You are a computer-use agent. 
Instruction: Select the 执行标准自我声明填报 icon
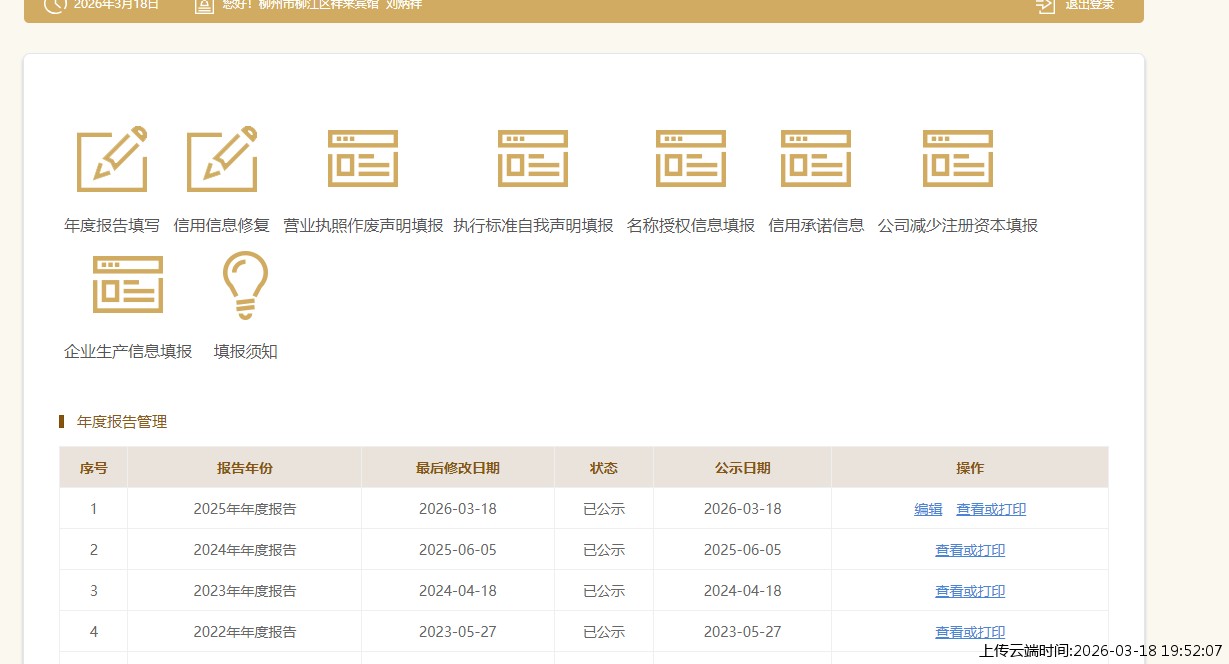point(533,160)
